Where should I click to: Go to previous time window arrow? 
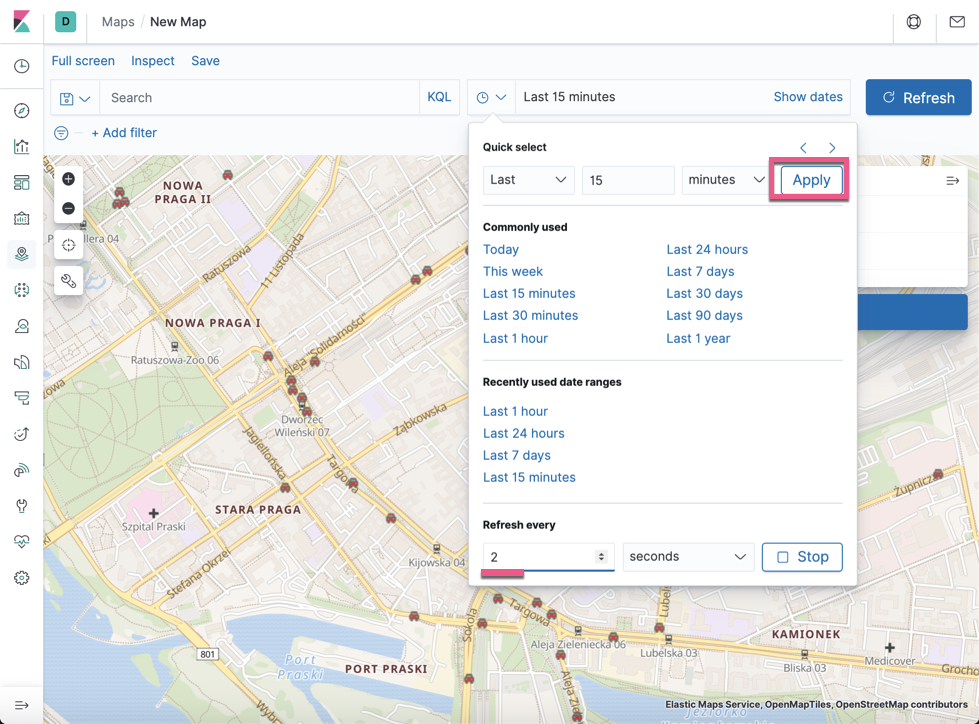pyautogui.click(x=804, y=148)
